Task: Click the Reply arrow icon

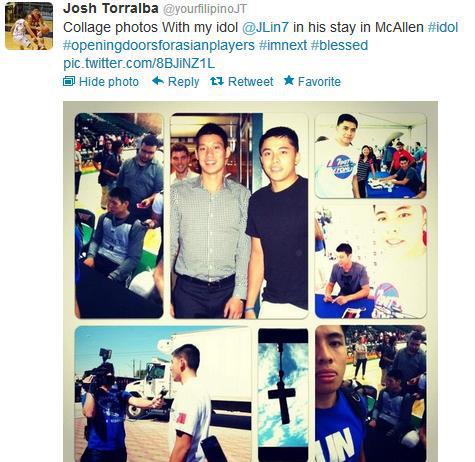Action: 158,81
